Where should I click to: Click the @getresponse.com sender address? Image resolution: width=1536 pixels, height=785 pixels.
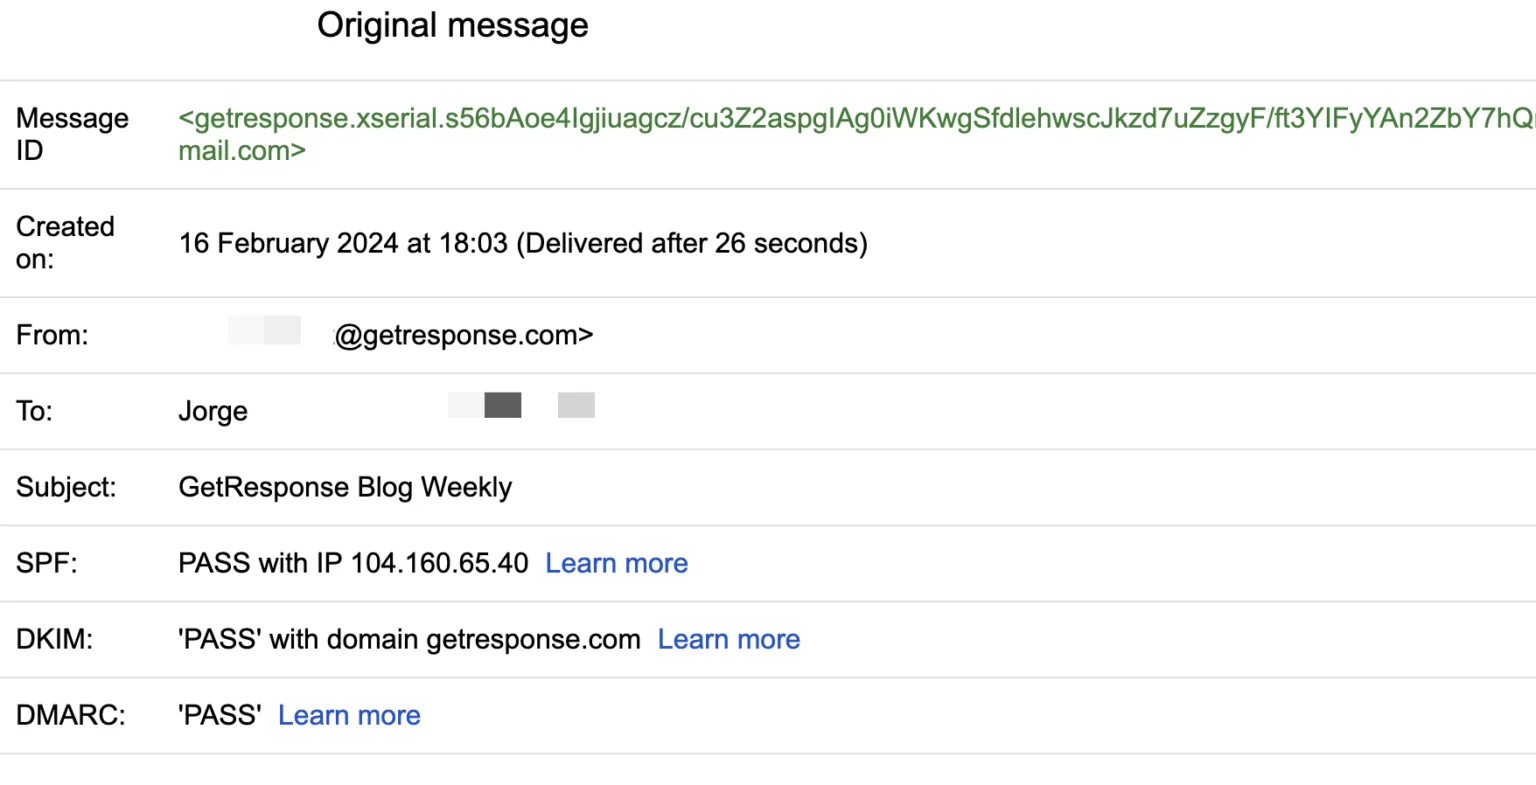coord(464,335)
